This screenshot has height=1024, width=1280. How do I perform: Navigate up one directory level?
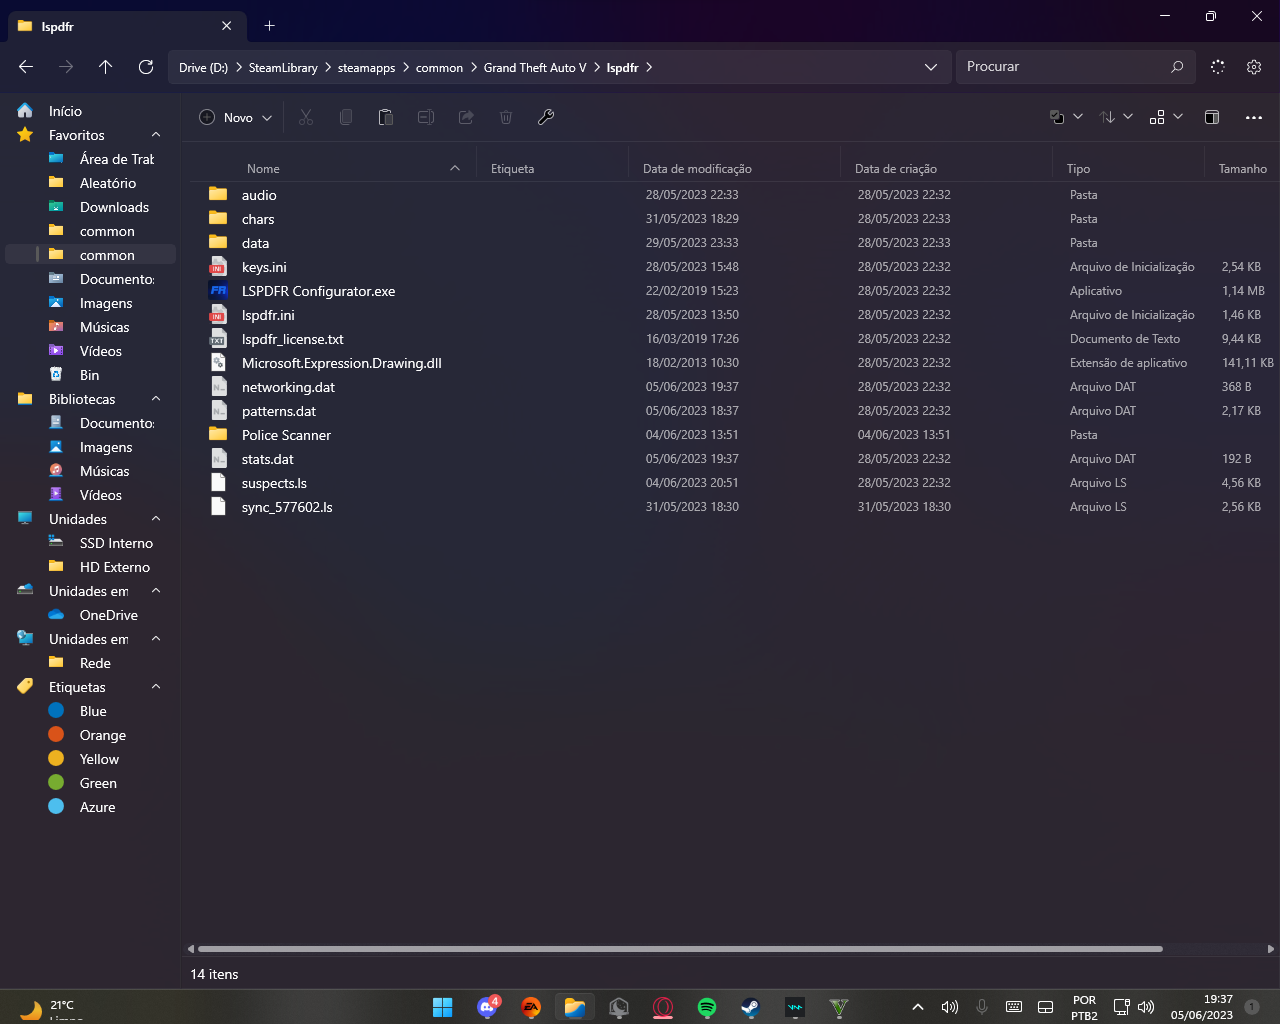(106, 67)
